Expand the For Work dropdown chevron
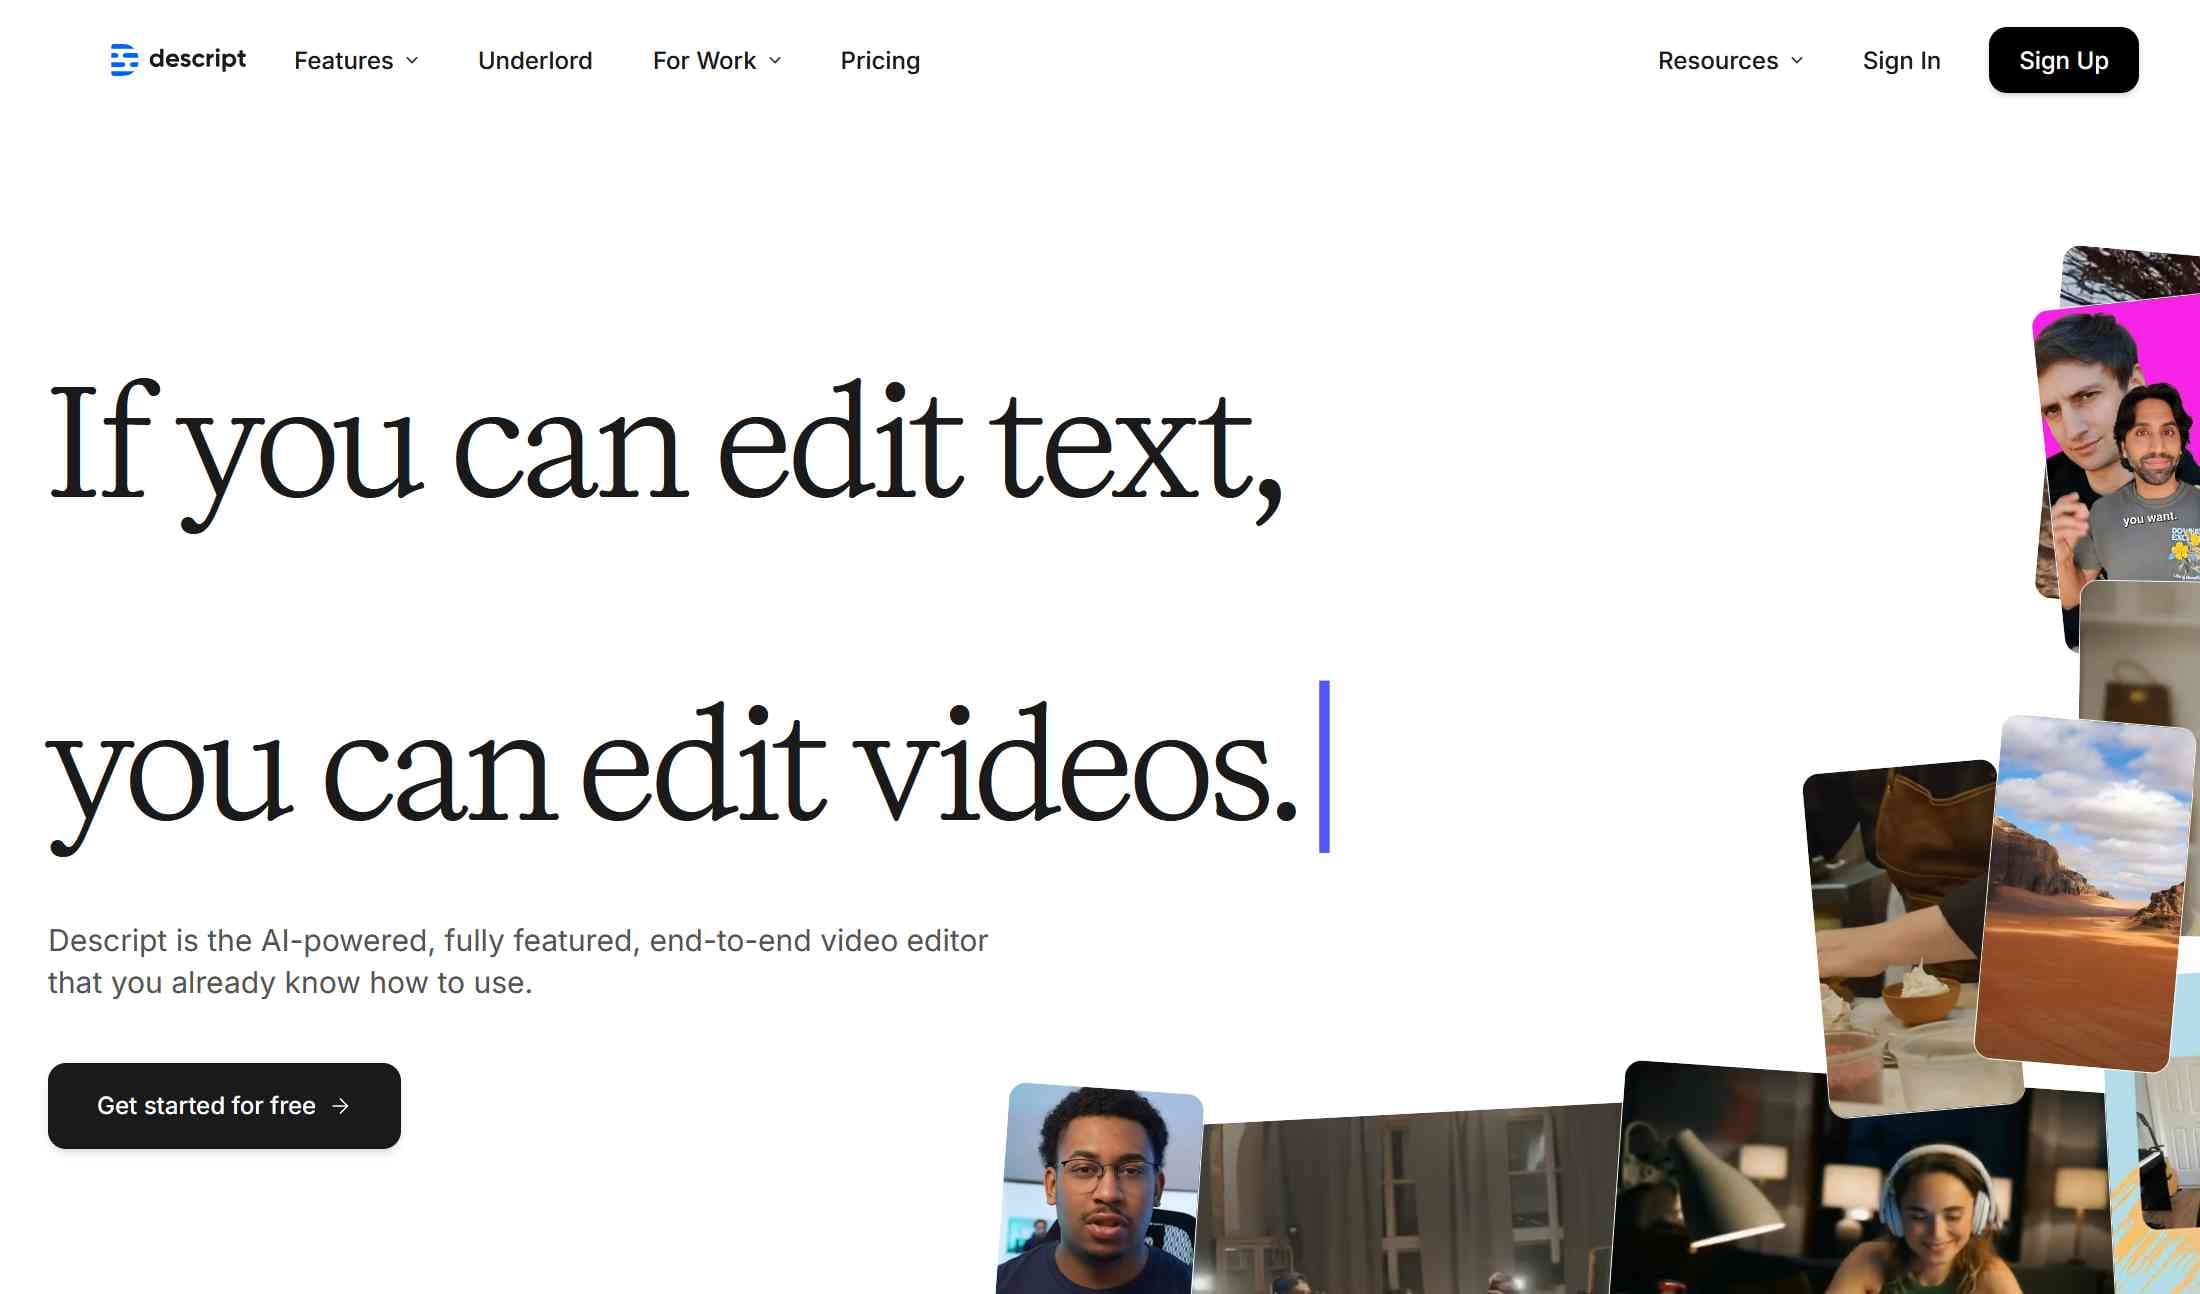The height and width of the screenshot is (1294, 2200). [775, 61]
